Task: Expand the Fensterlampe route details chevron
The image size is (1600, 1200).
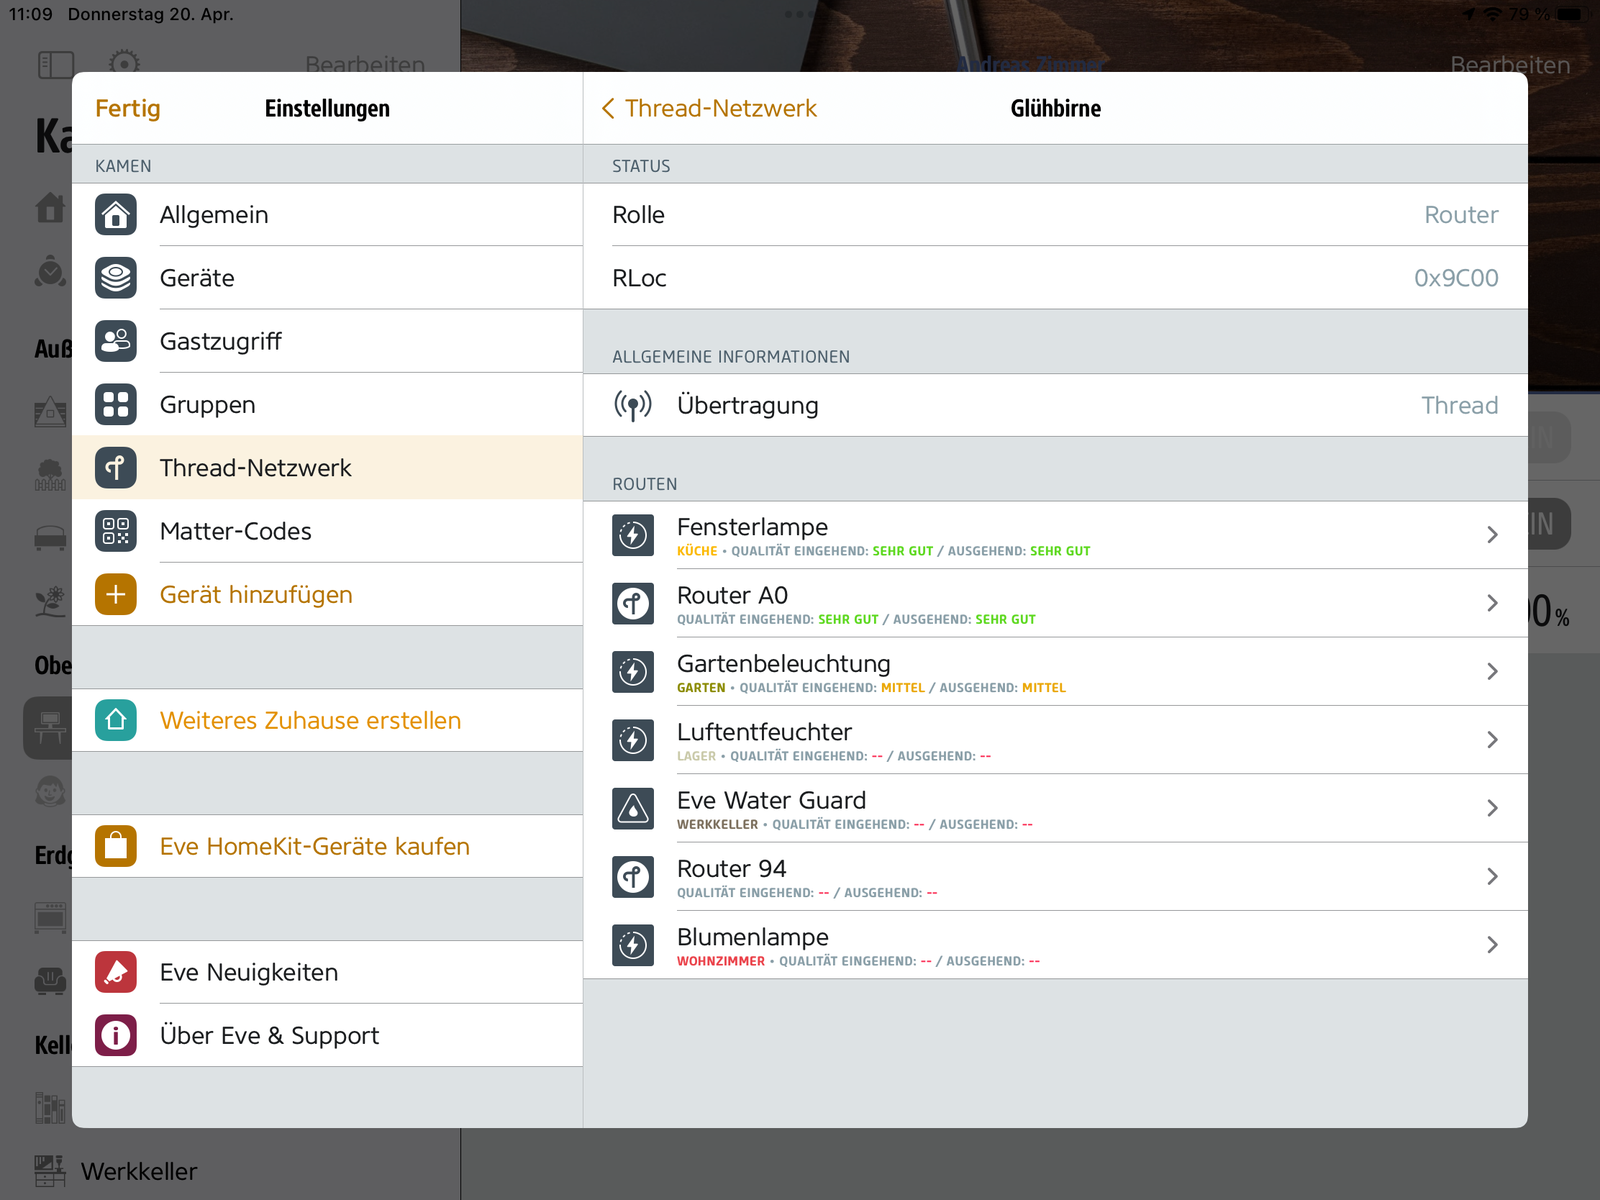Action: tap(1492, 535)
